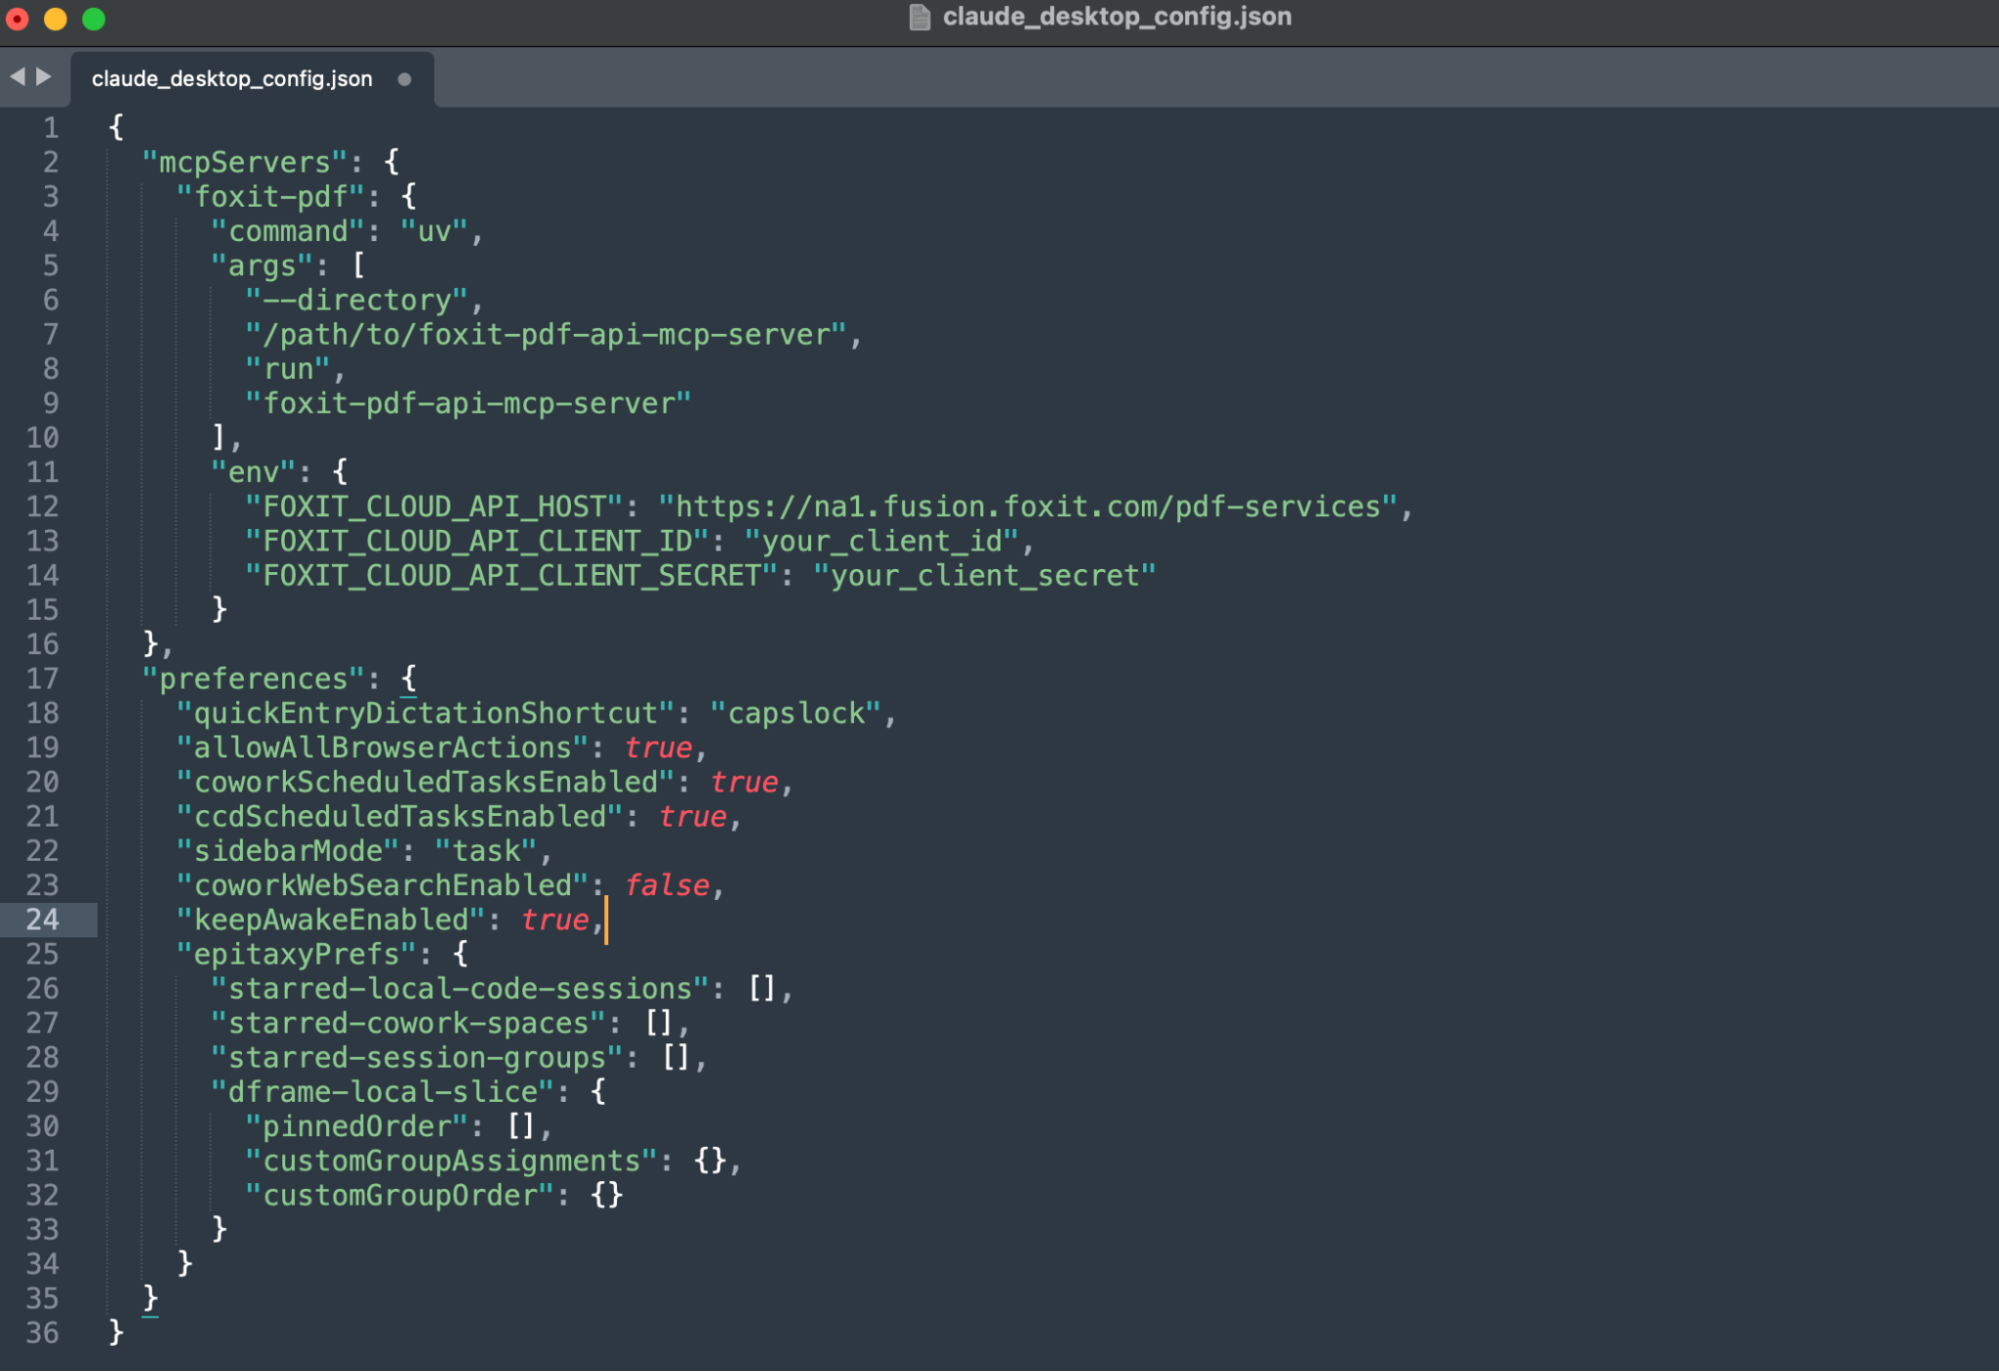Click the "/path/to/foxit-pdf-api-mcp-server" string
The height and width of the screenshot is (1372, 1999).
(546, 334)
